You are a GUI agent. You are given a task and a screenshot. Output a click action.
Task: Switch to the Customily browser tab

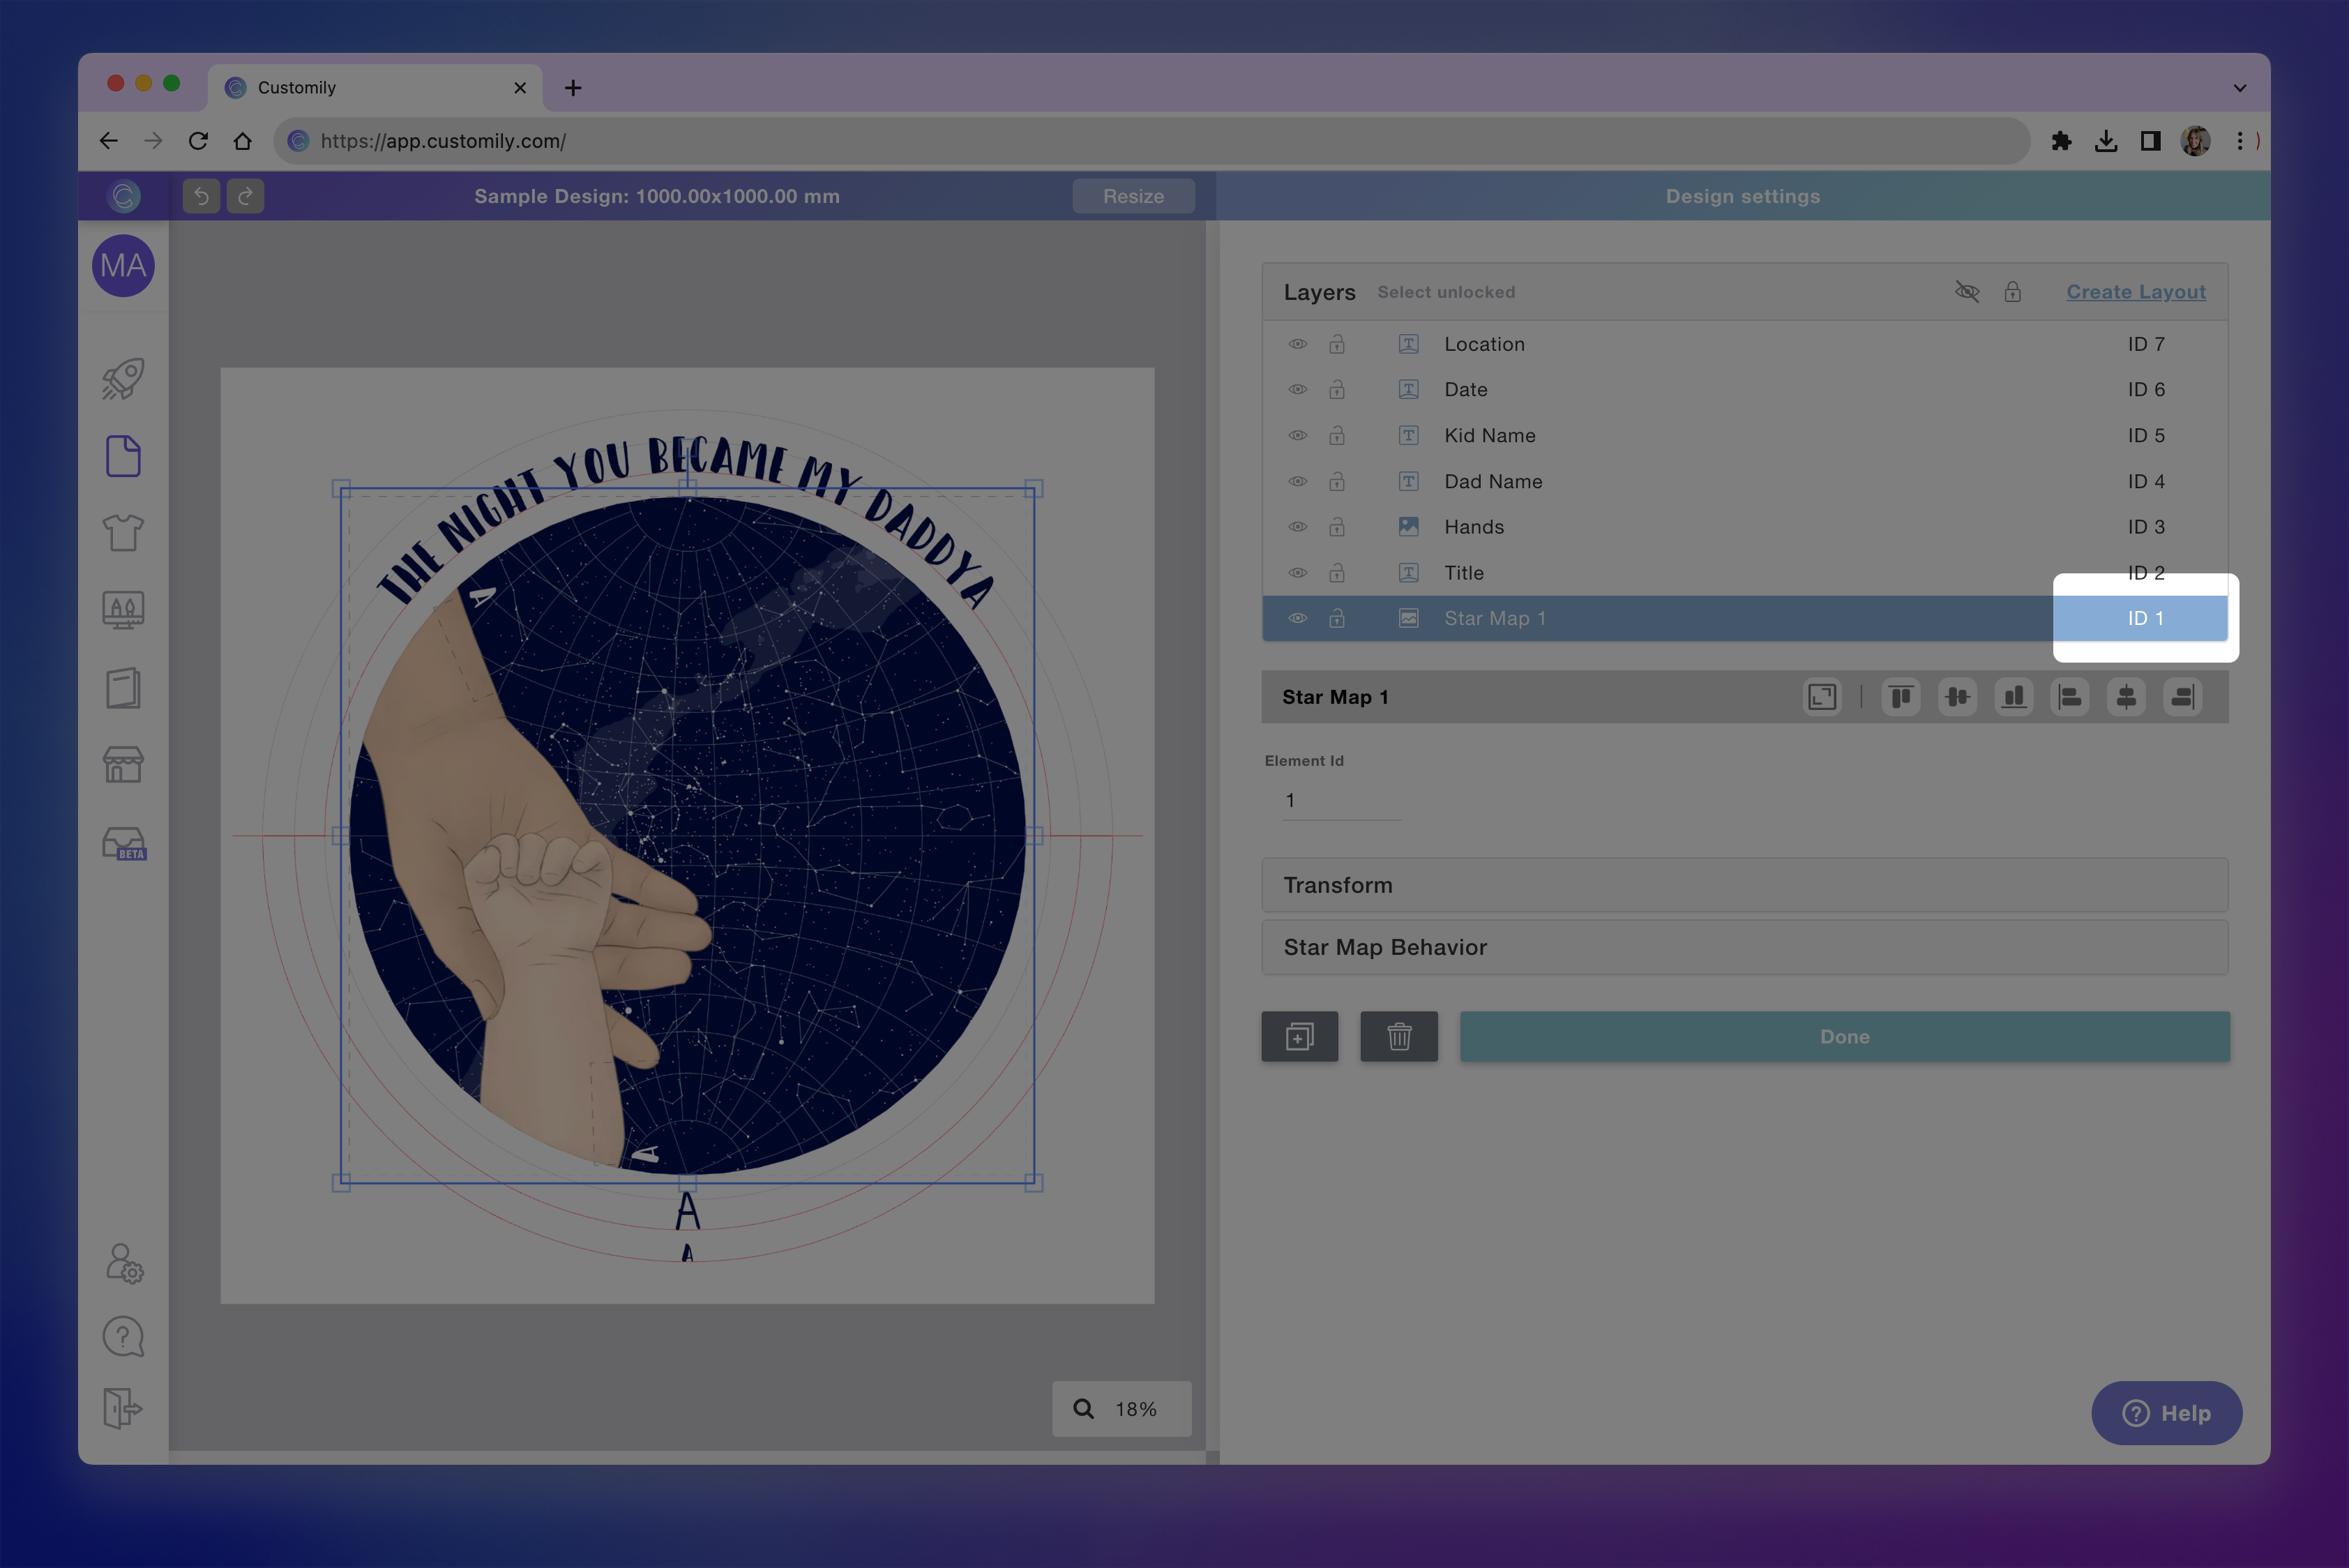pos(375,88)
